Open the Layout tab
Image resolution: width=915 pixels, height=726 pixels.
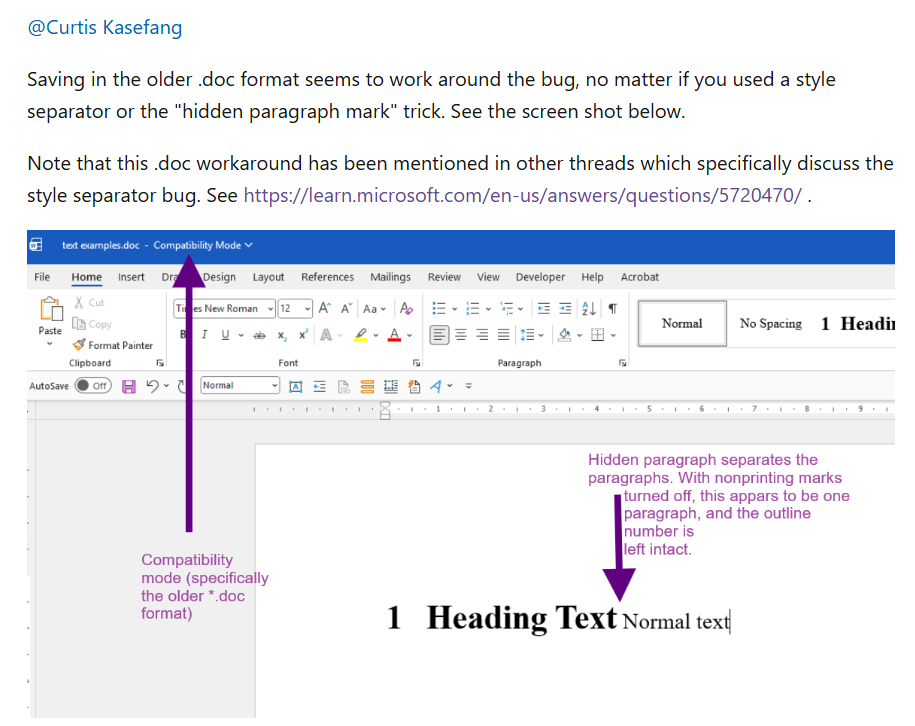tap(268, 277)
